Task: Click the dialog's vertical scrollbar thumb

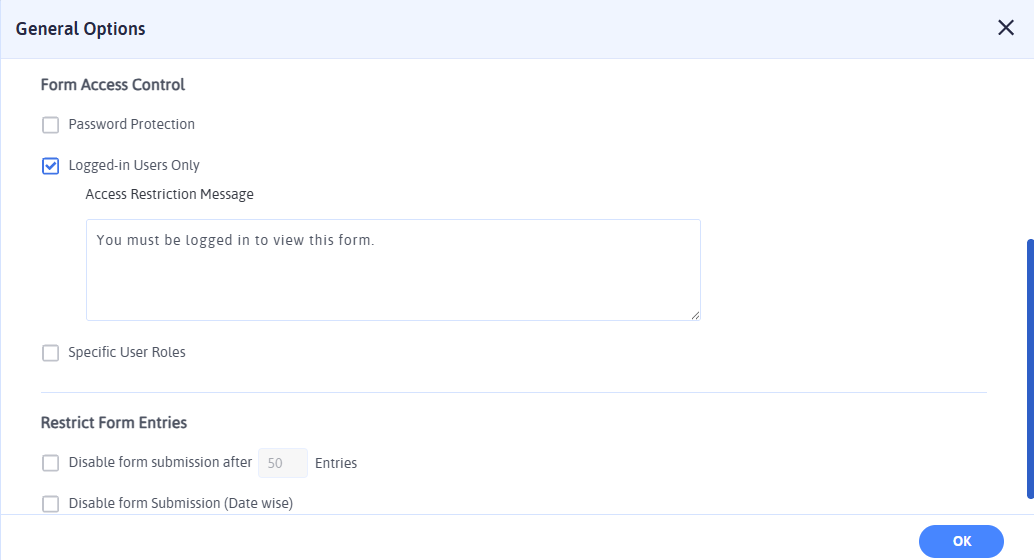Action: pyautogui.click(x=1029, y=368)
